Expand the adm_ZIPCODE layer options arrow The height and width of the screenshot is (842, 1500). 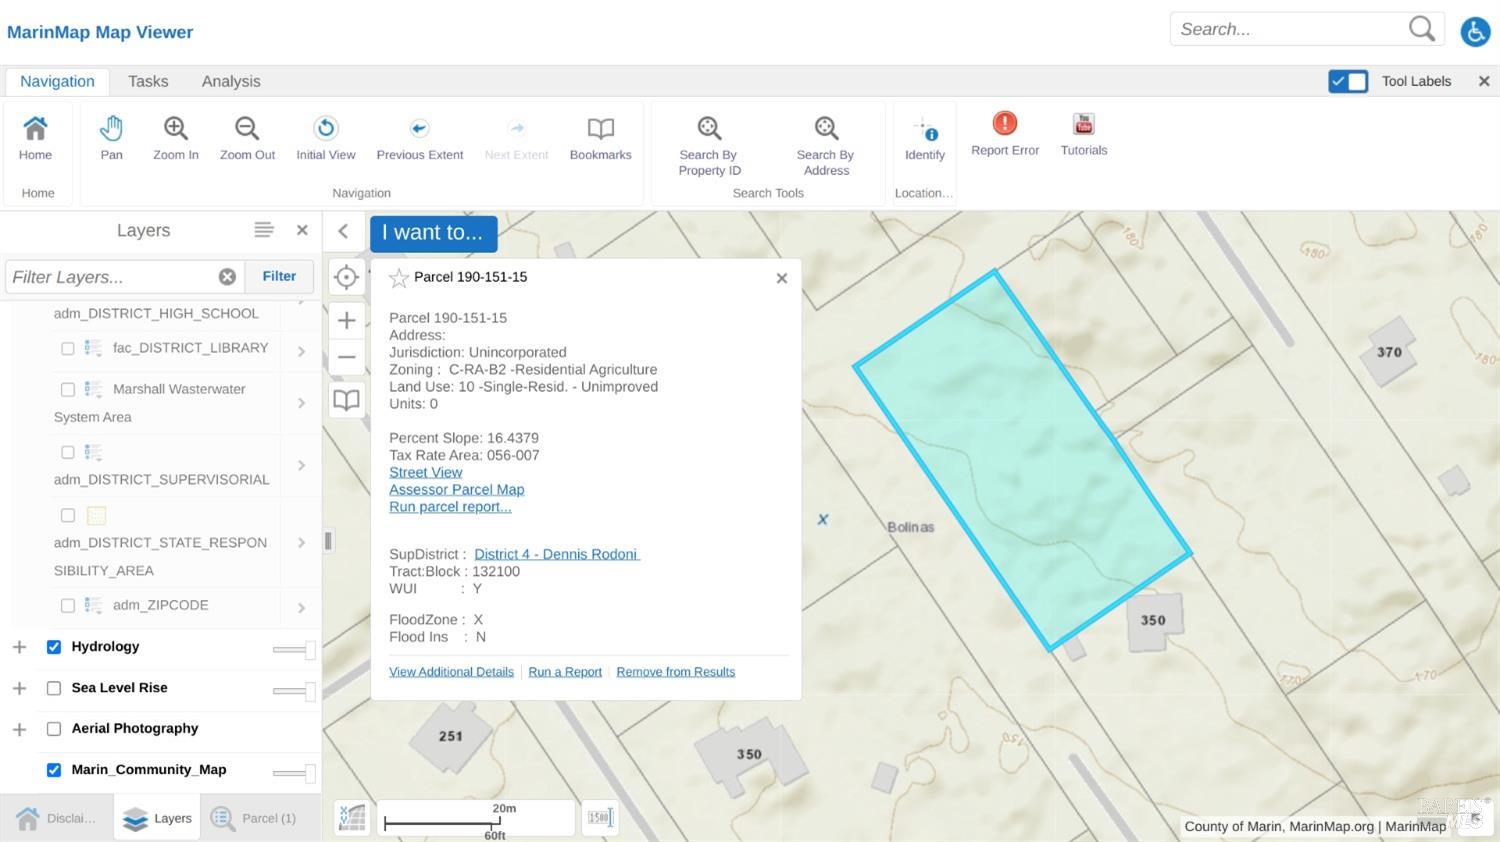tap(301, 607)
